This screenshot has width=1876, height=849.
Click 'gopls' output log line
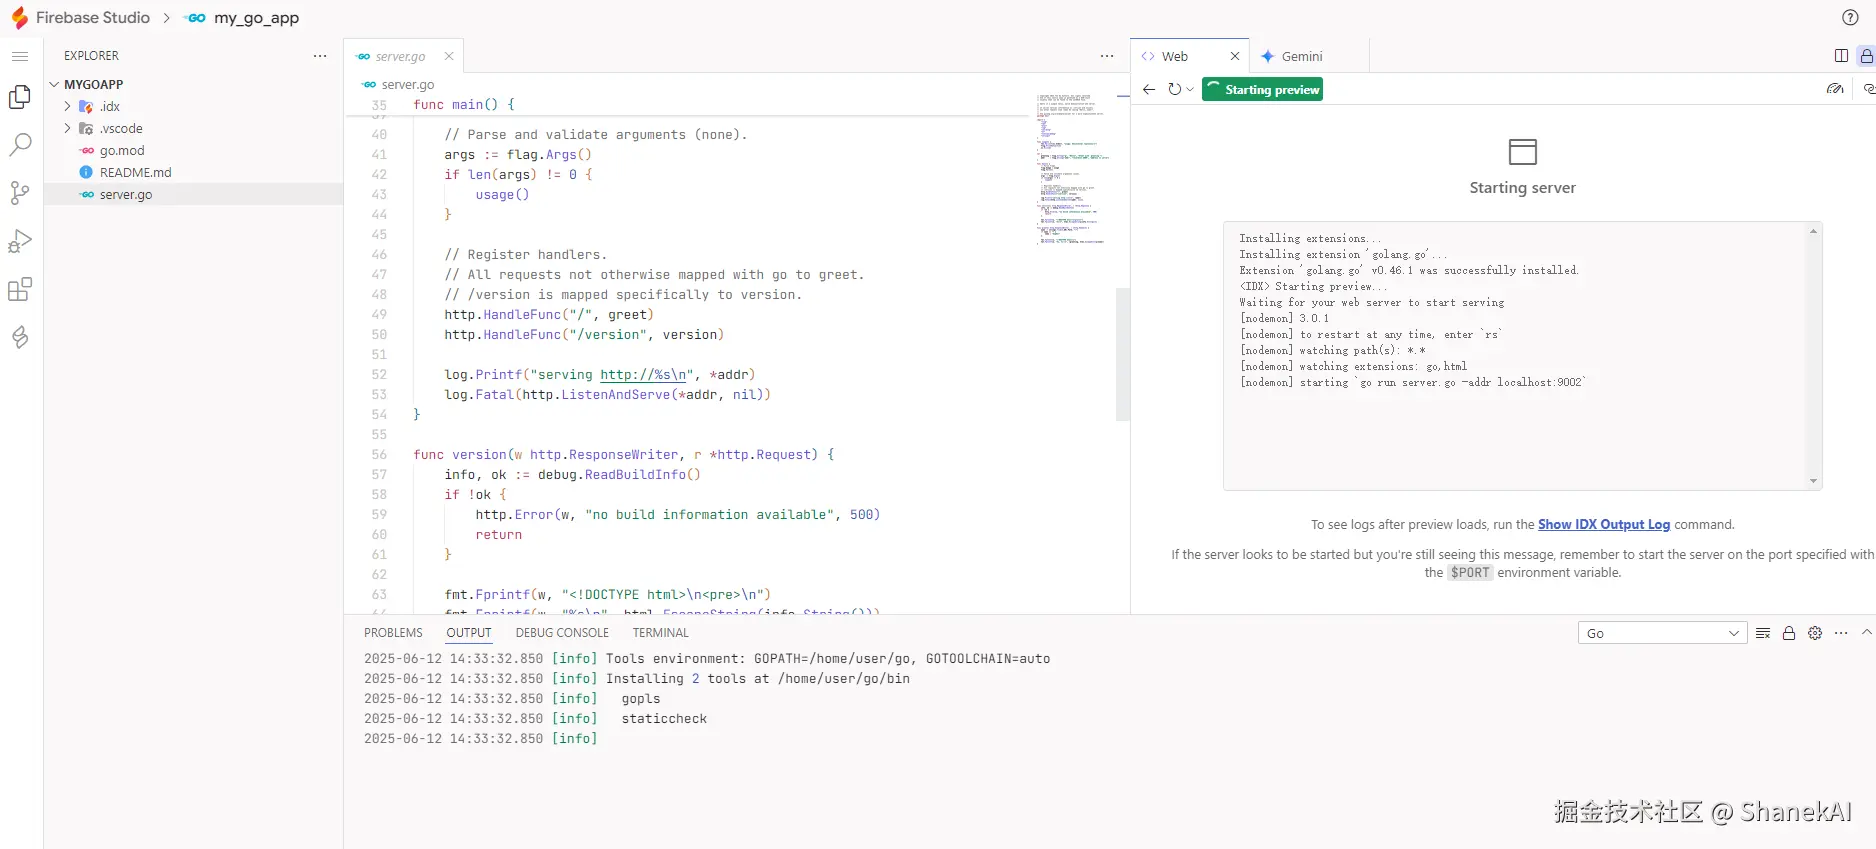pos(641,699)
